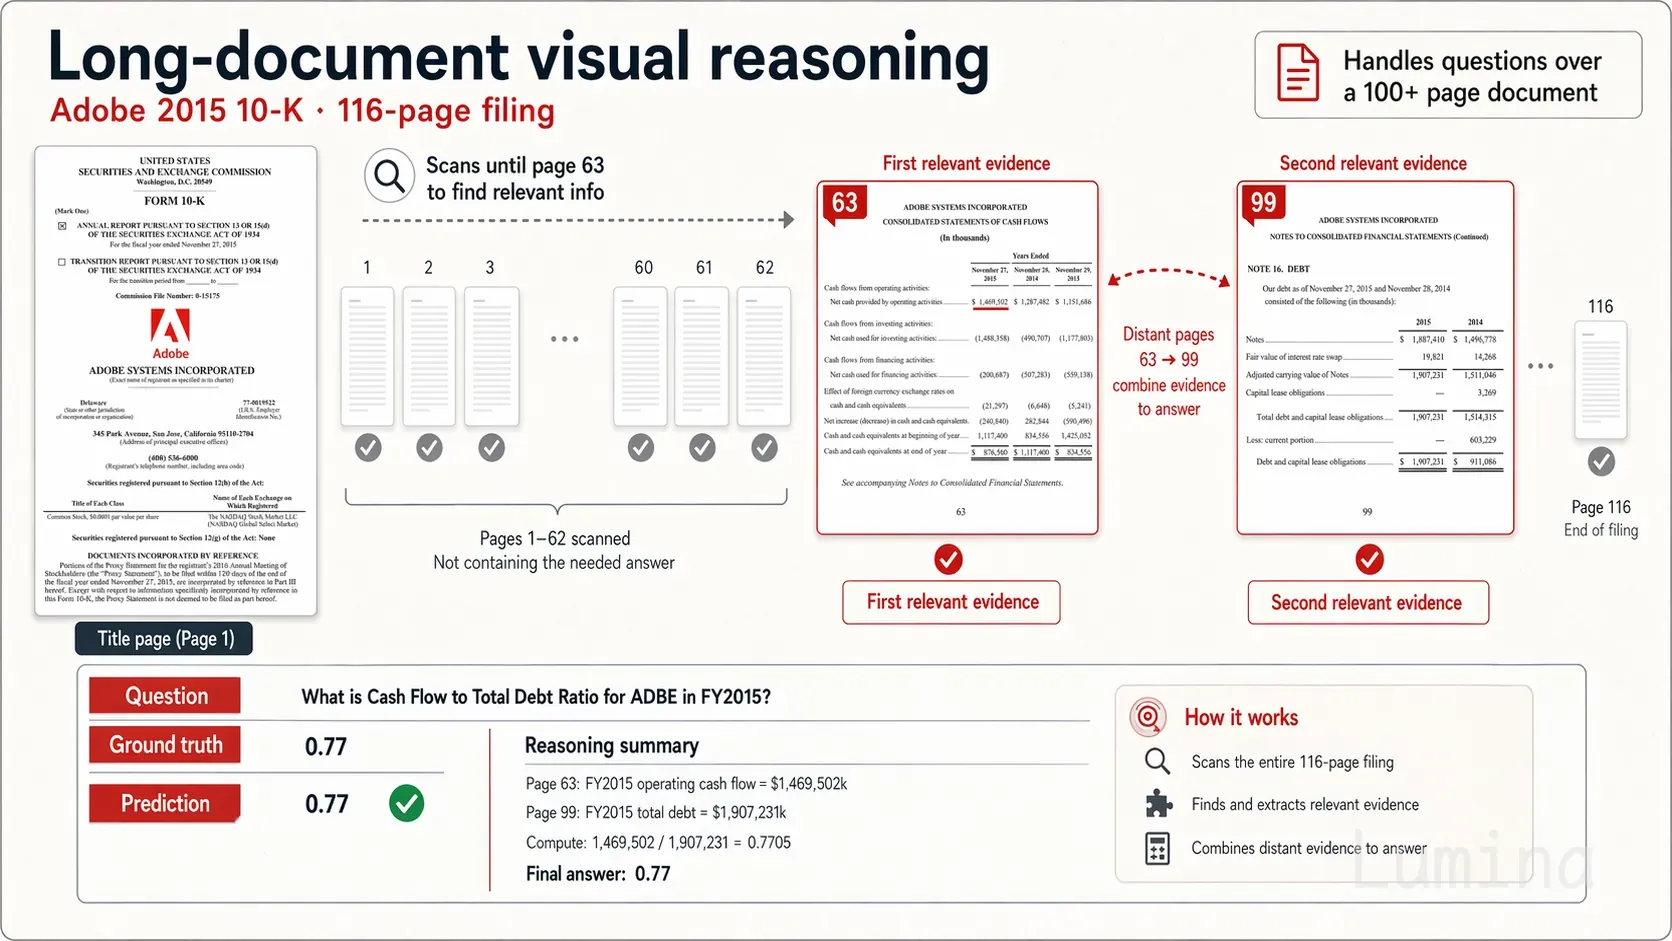
Task: Click the Adobe logo on the title page
Action: 170,328
